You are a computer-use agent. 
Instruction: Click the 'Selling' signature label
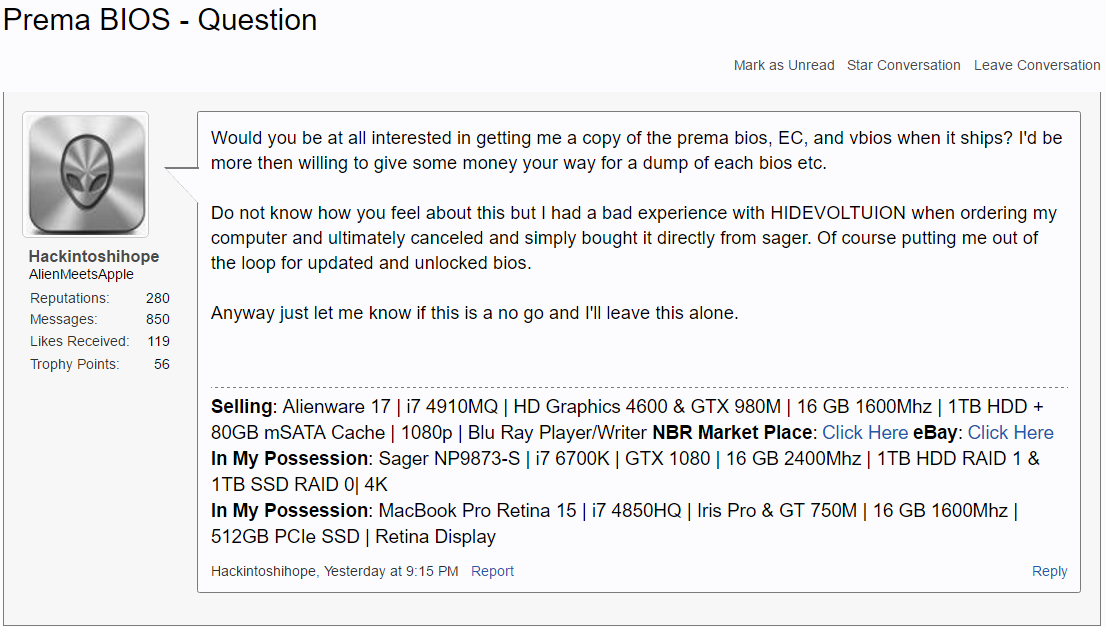pyautogui.click(x=241, y=407)
